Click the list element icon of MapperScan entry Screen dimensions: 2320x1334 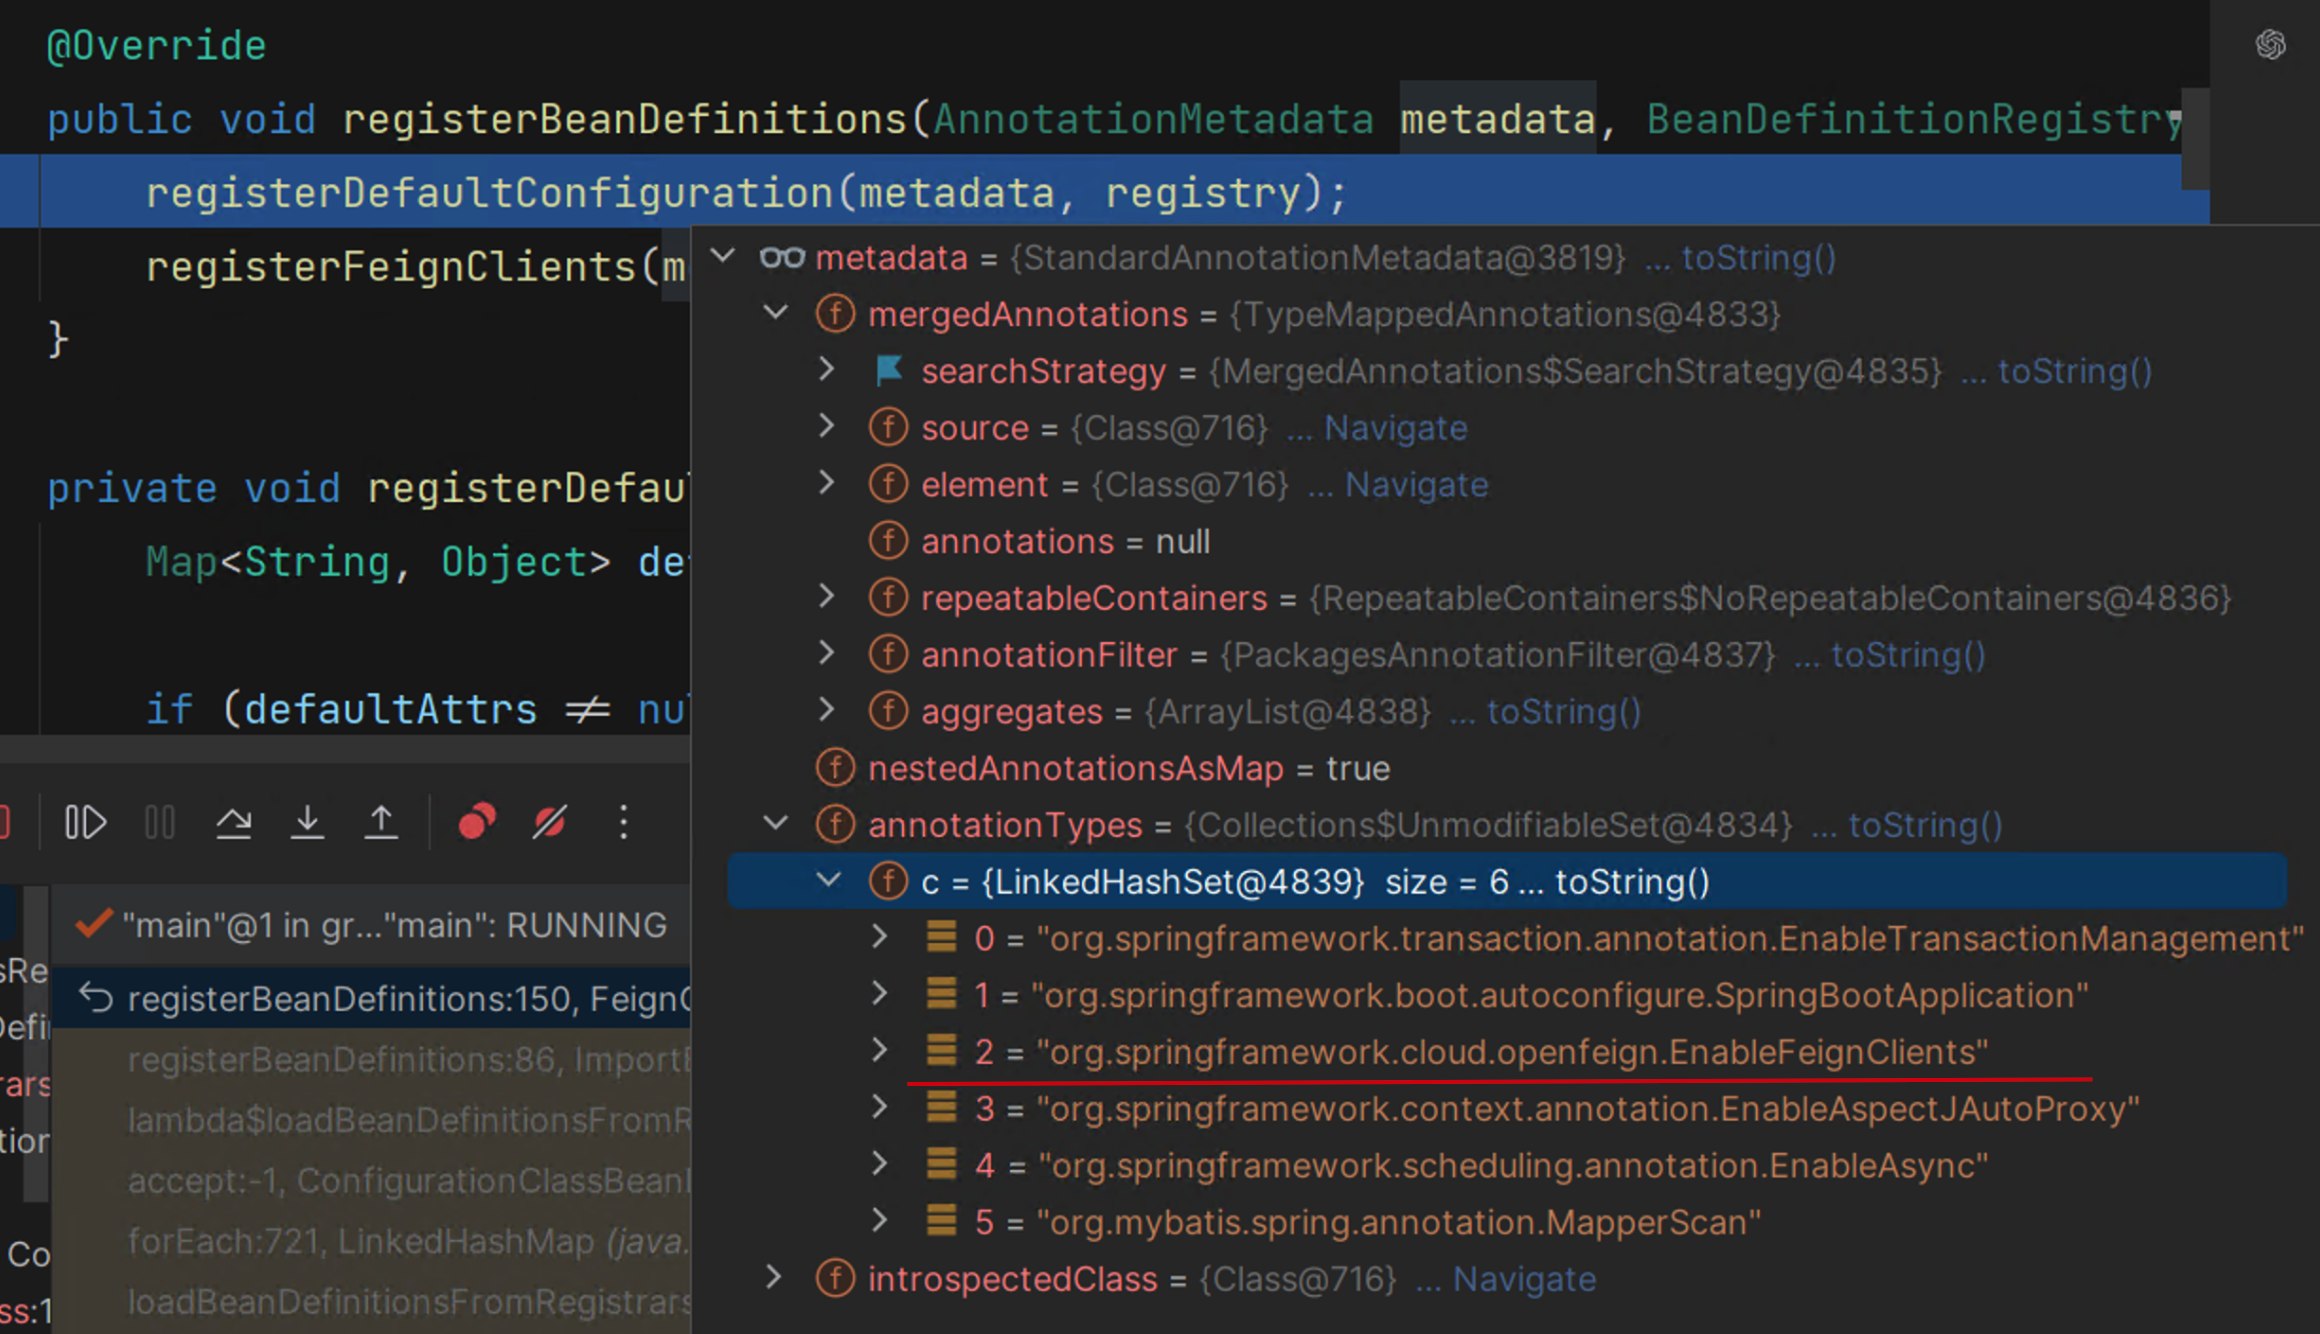[941, 1221]
